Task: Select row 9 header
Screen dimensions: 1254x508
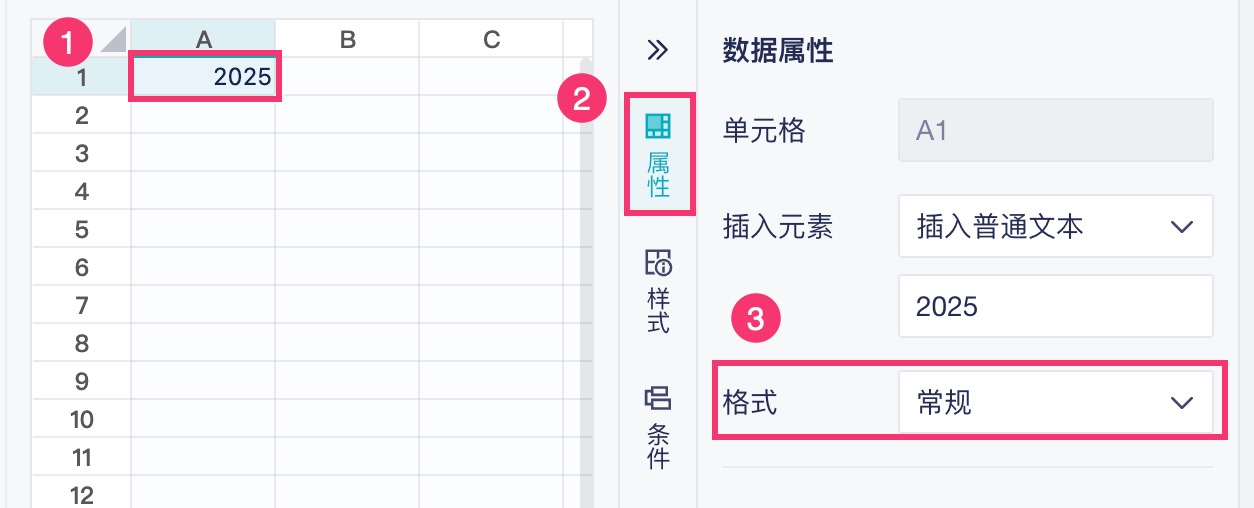Action: (x=82, y=381)
